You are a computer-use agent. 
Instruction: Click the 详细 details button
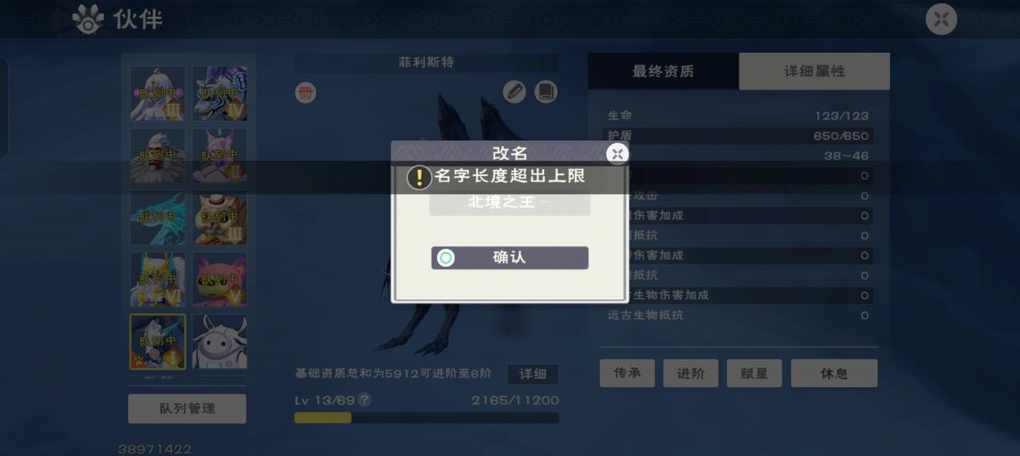[x=533, y=374]
